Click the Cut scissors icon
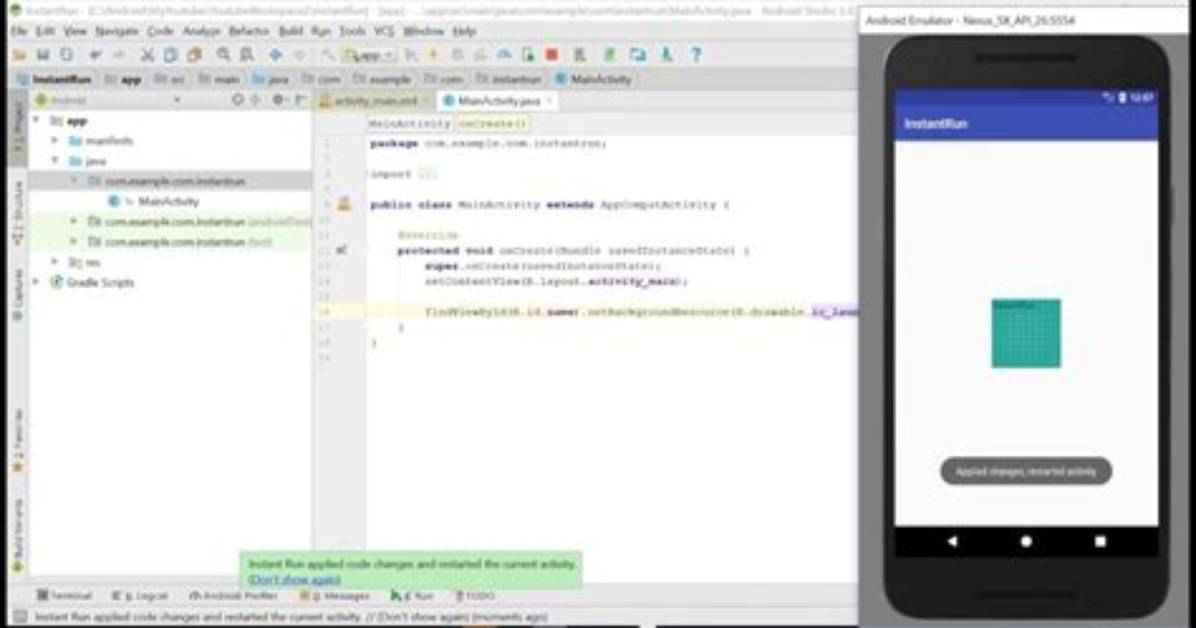1196x628 pixels. click(x=147, y=55)
